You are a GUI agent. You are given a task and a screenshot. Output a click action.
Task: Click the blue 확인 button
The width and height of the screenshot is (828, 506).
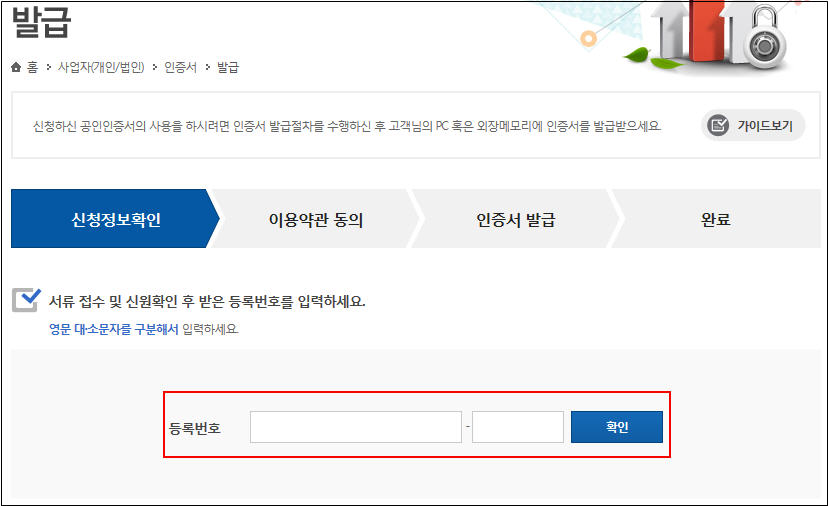[x=617, y=427]
